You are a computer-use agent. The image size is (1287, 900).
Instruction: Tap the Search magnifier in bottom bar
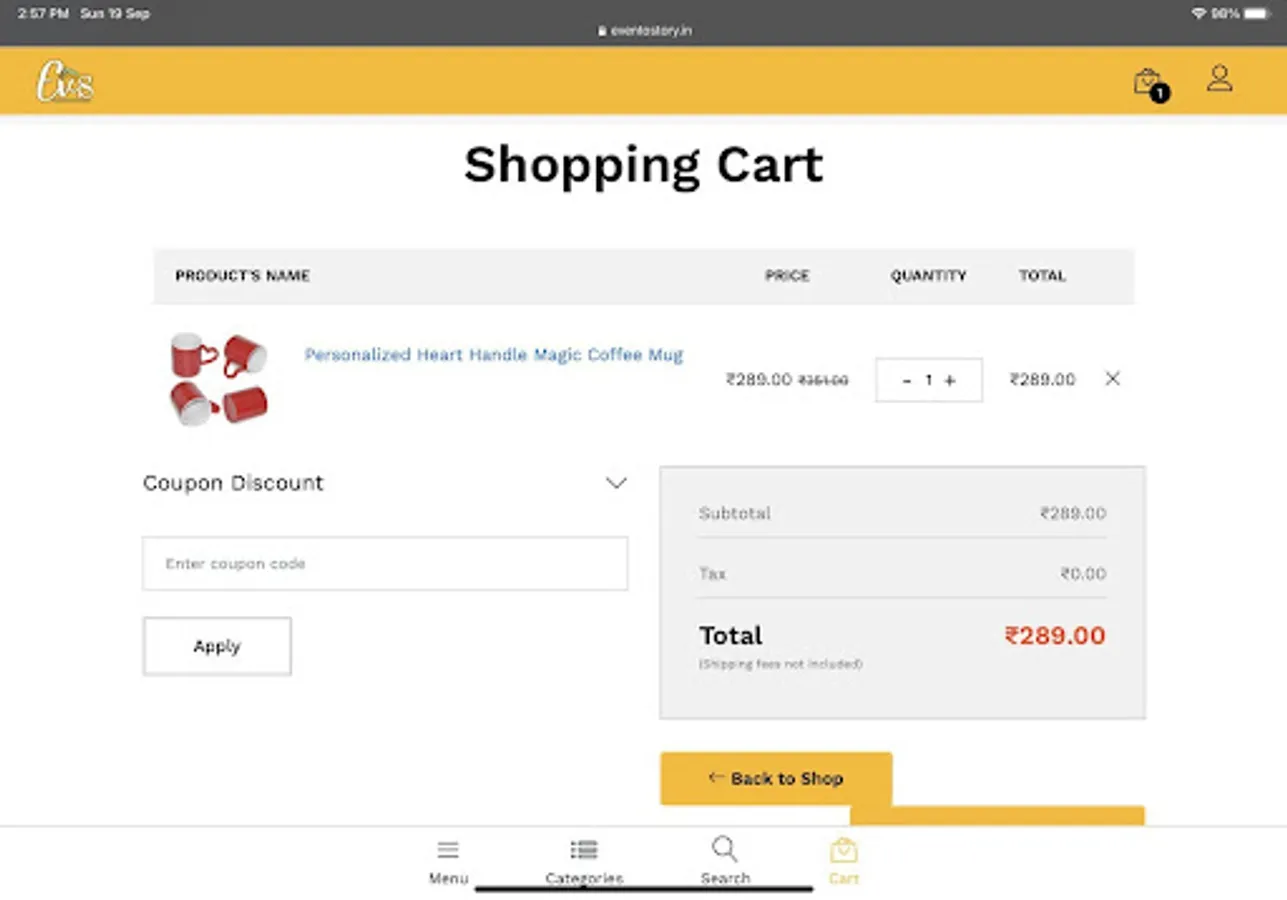(725, 851)
